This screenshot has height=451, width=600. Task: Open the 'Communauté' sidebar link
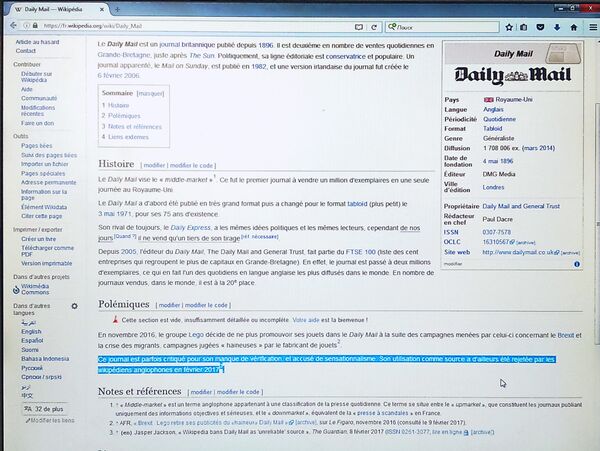pyautogui.click(x=39, y=98)
